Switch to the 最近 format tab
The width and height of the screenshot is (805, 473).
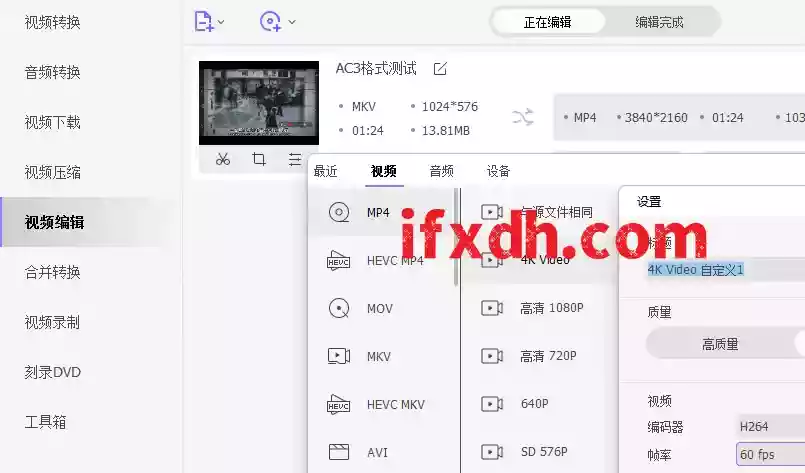tap(325, 171)
